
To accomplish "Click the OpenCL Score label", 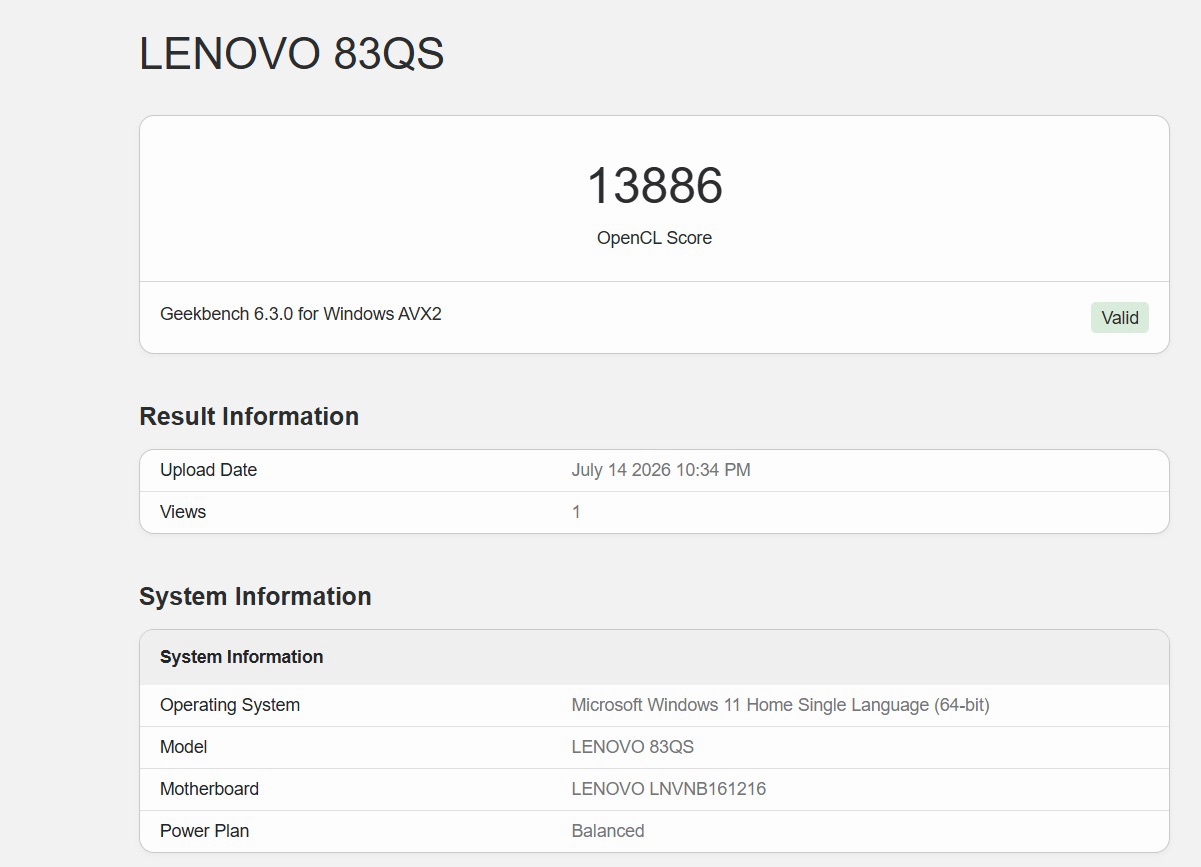I will (x=654, y=238).
